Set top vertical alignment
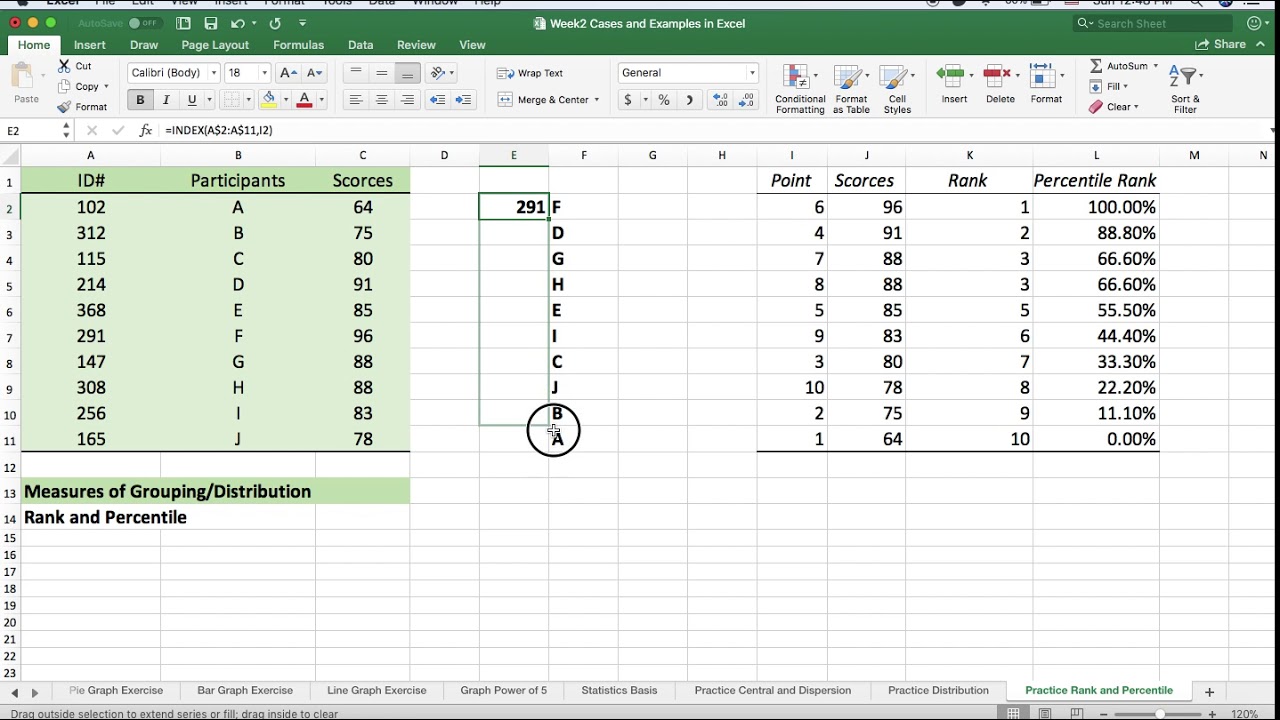1280x720 pixels. (355, 73)
